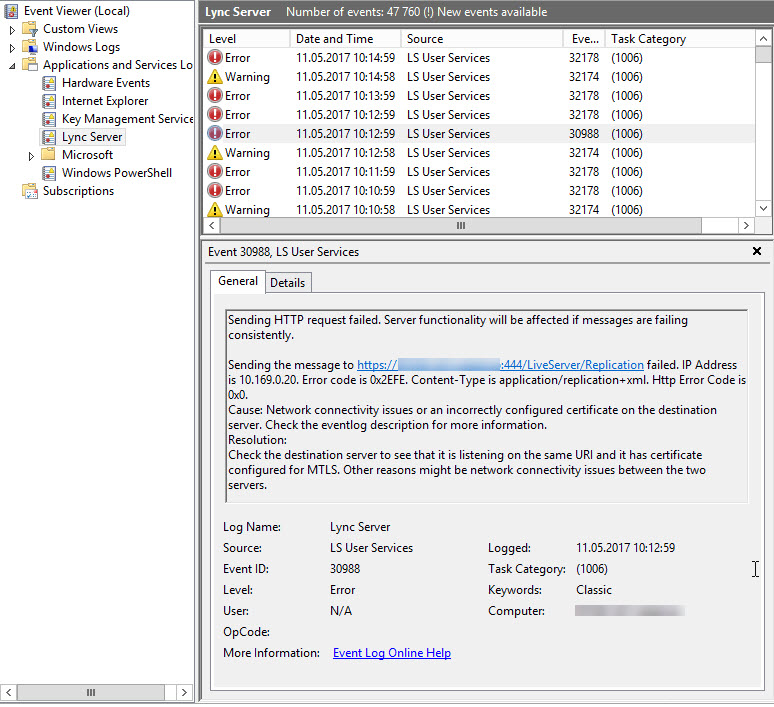This screenshot has width=774, height=707.
Task: Click error icon of 10:13:59 event
Action: [x=215, y=96]
